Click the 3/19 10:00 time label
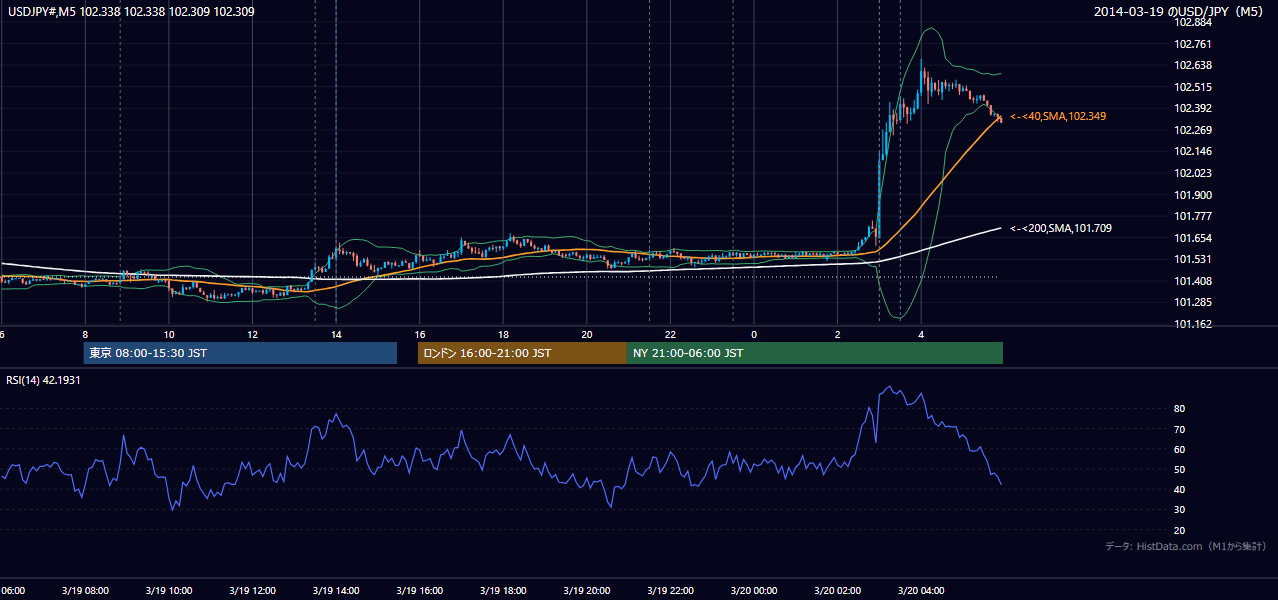The width and height of the screenshot is (1278, 600). [168, 591]
